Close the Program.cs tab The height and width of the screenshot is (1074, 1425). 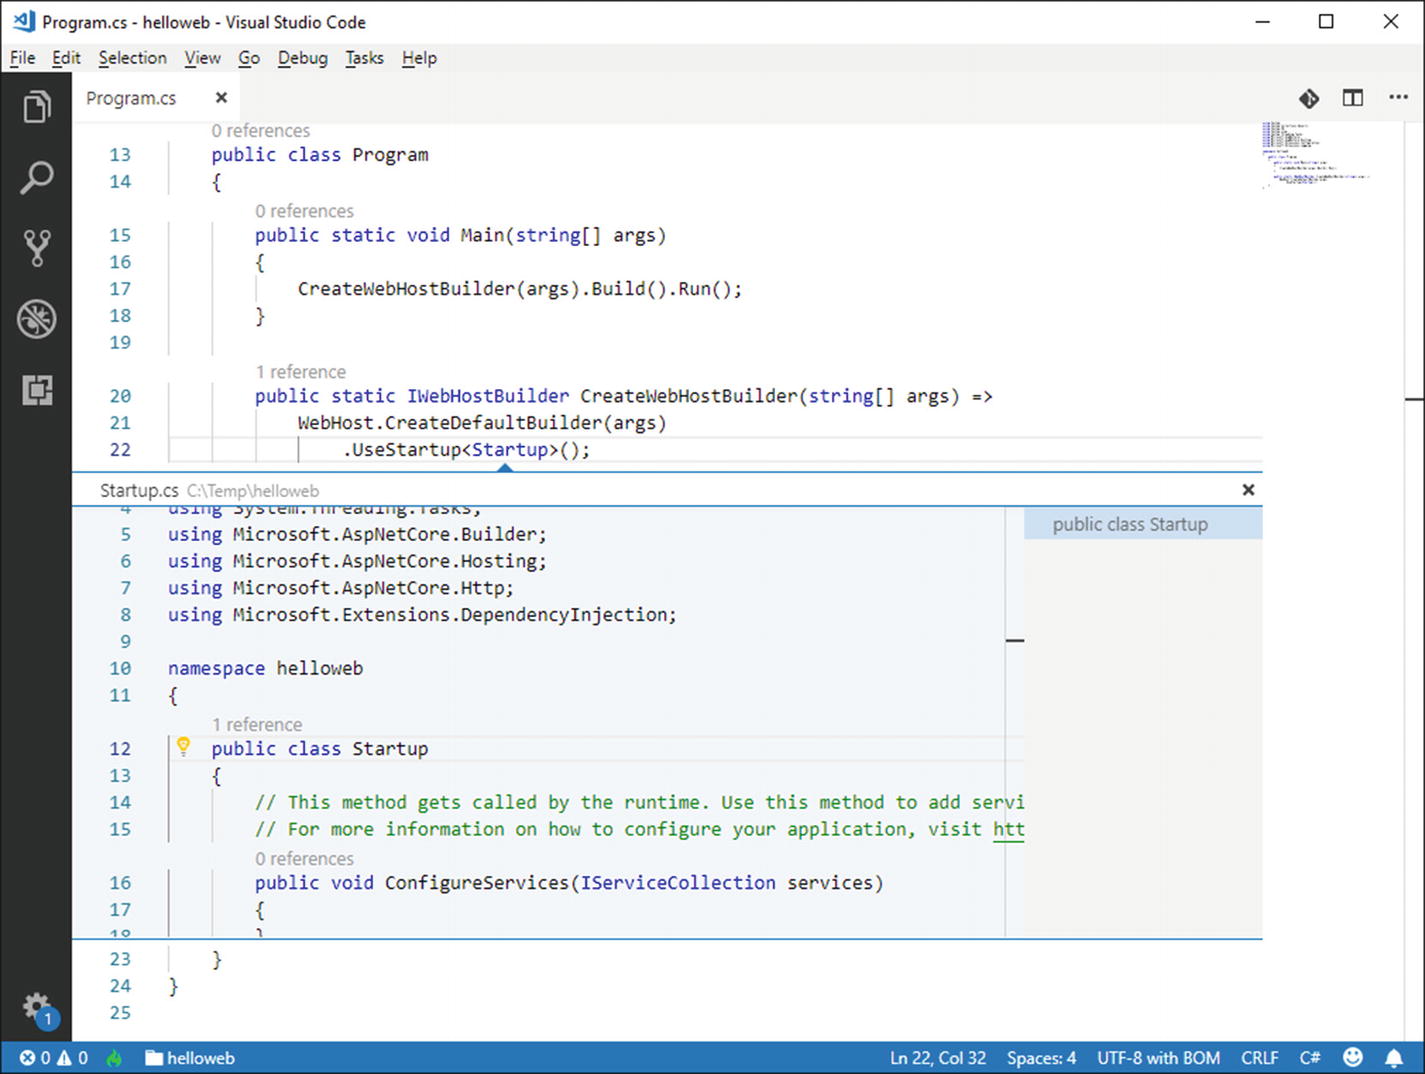221,98
